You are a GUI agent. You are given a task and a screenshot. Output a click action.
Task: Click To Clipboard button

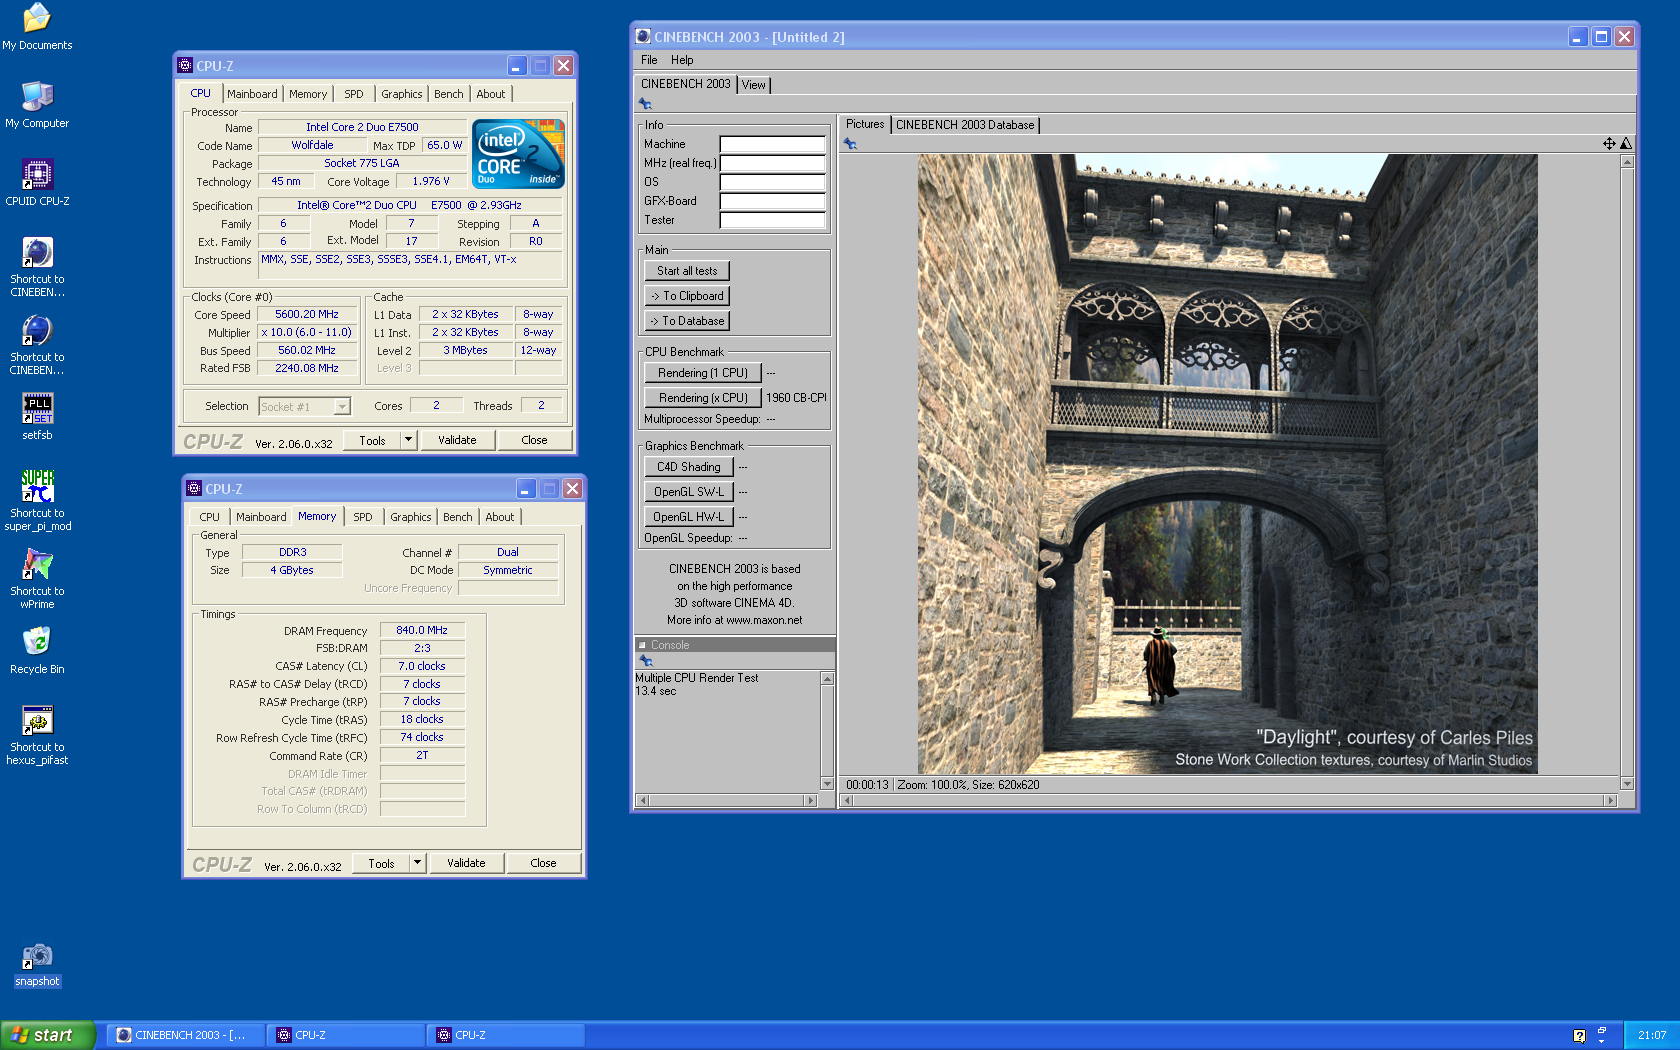pos(687,296)
